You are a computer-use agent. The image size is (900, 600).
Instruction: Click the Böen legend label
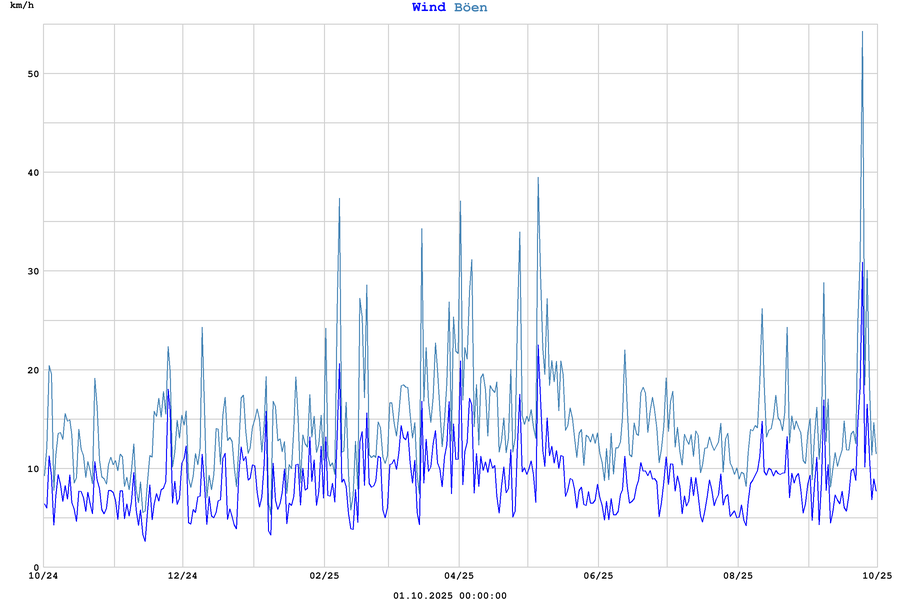point(470,8)
